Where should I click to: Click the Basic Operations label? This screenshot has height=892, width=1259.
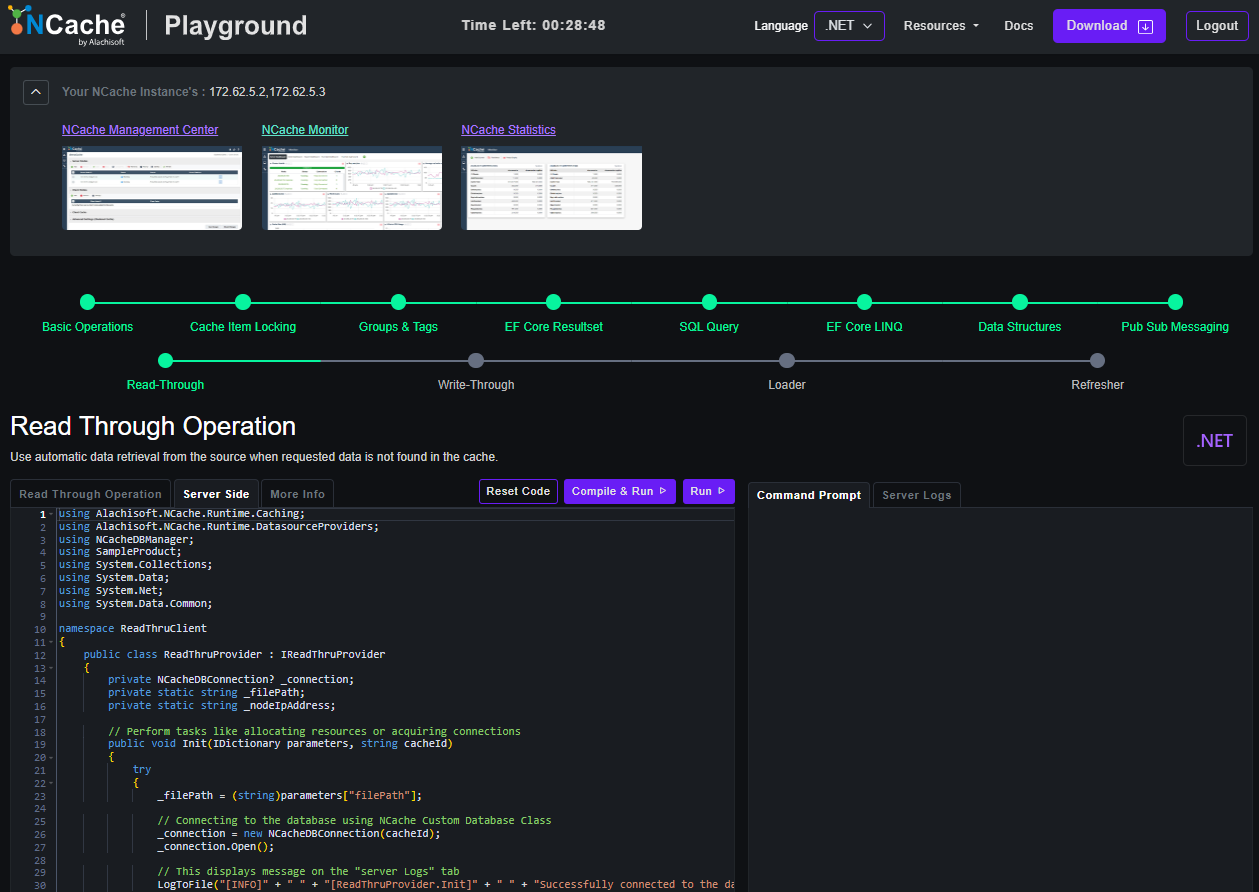click(x=87, y=327)
